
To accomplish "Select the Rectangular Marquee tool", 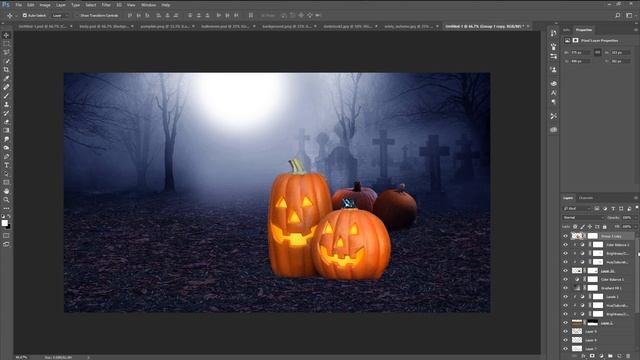I will pyautogui.click(x=6, y=44).
